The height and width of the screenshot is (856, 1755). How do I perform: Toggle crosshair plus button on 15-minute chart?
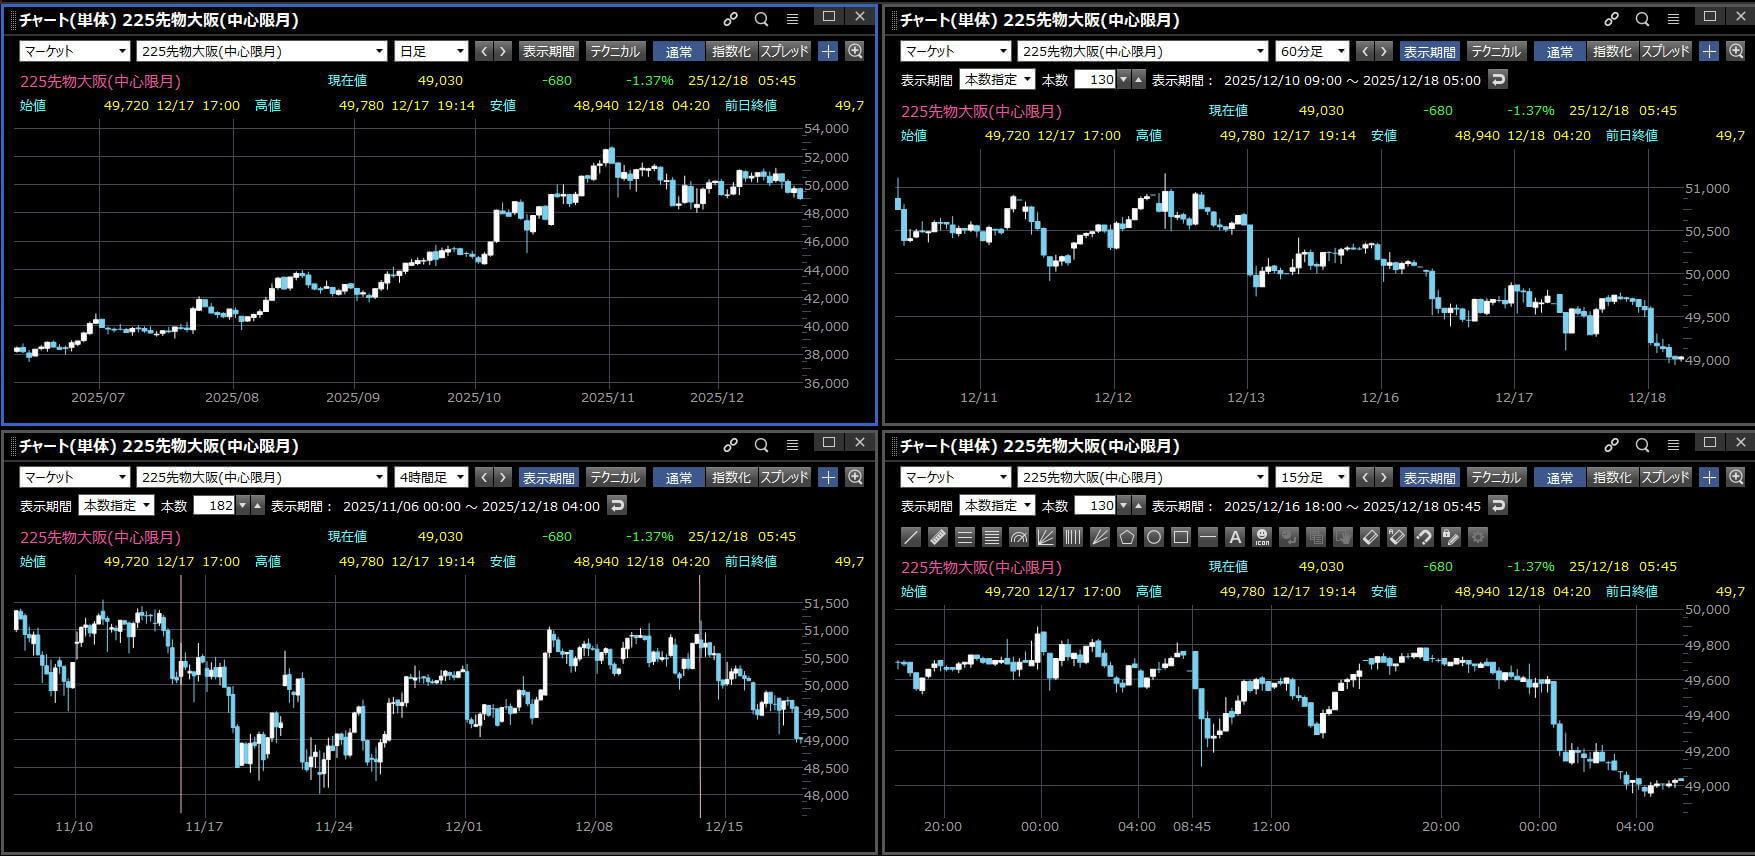pos(1709,477)
